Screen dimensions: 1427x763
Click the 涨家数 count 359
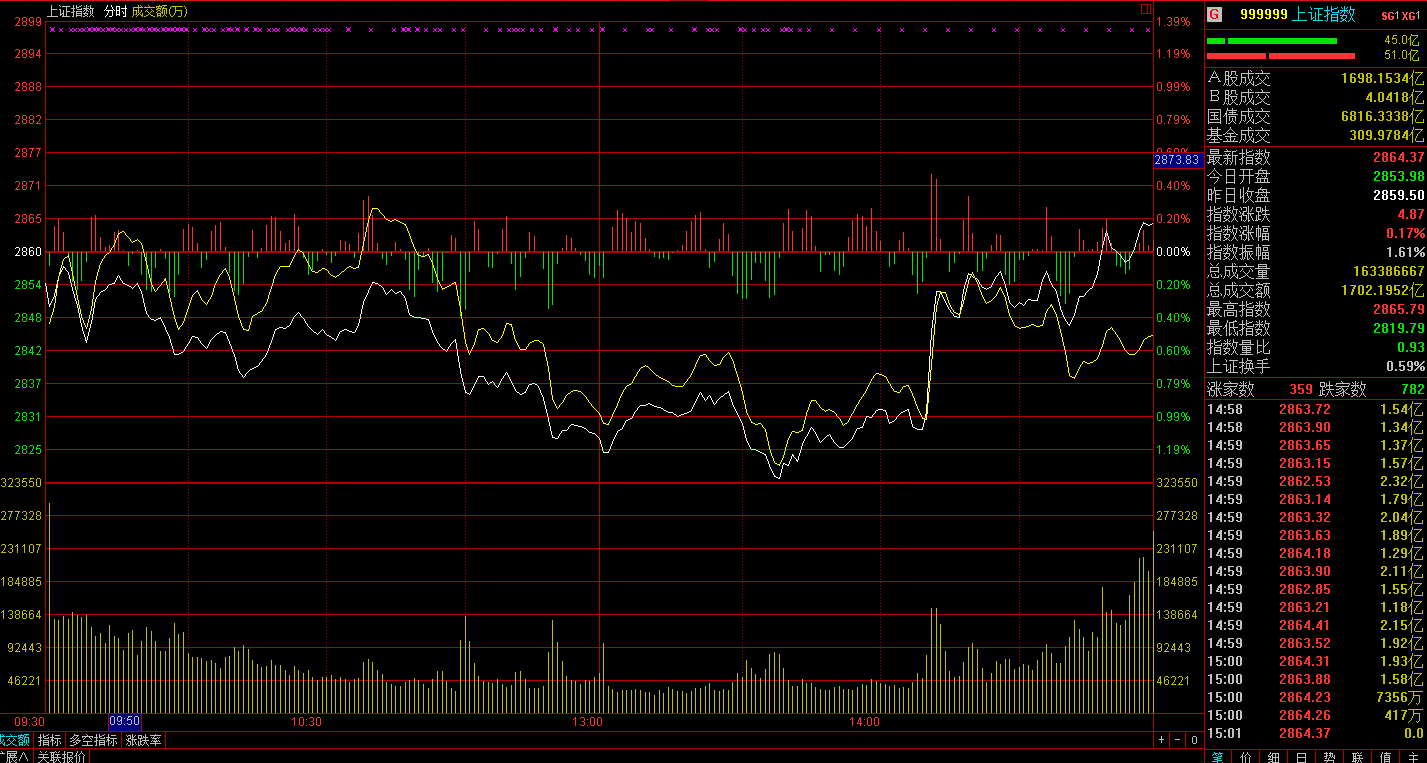[x=1301, y=390]
